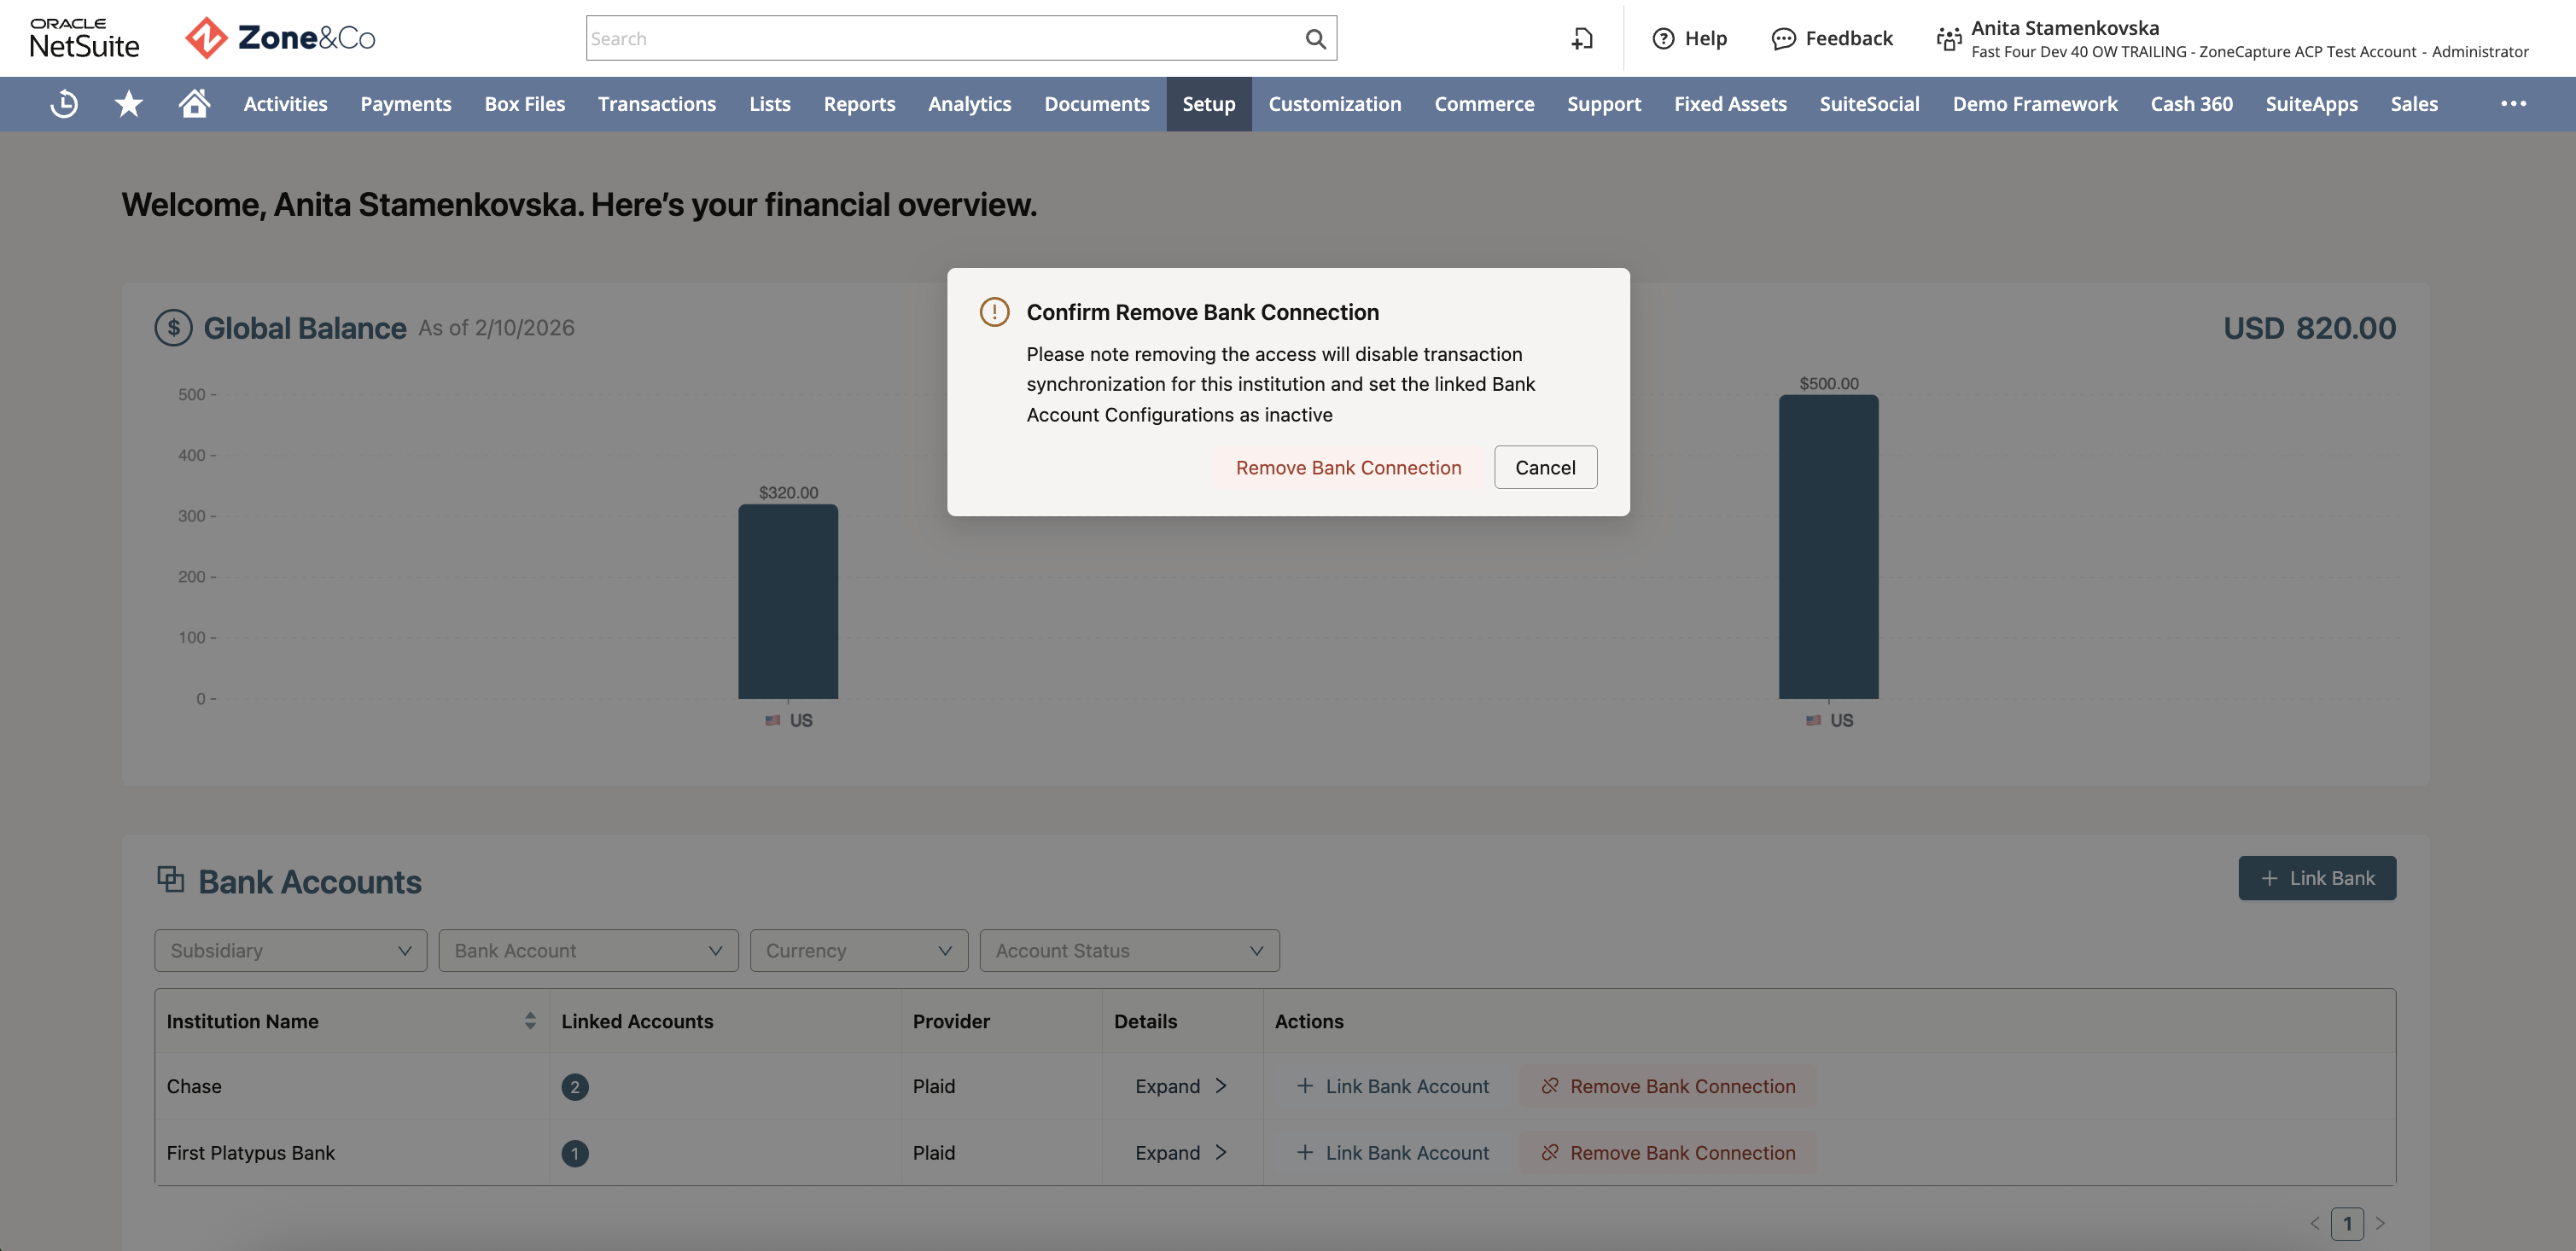
Task: Open the Transactions menu
Action: 656,104
